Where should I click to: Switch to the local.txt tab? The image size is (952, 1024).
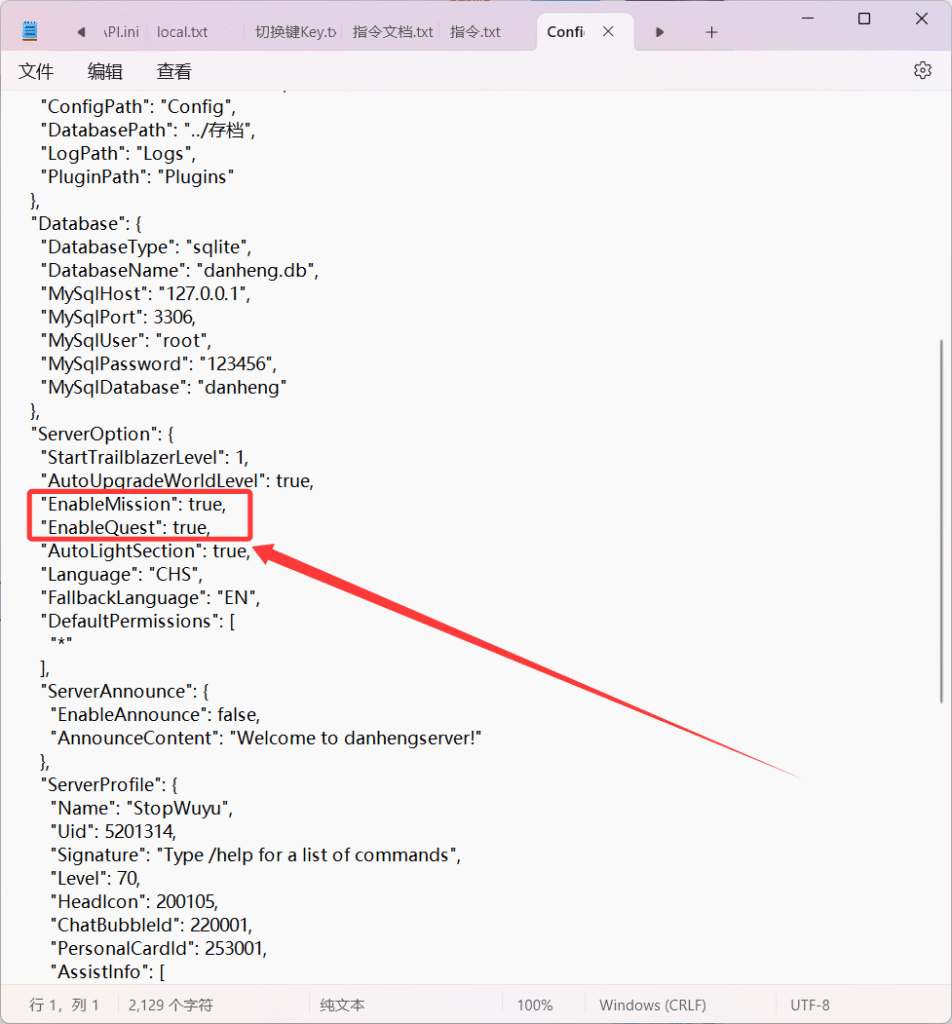click(x=183, y=32)
